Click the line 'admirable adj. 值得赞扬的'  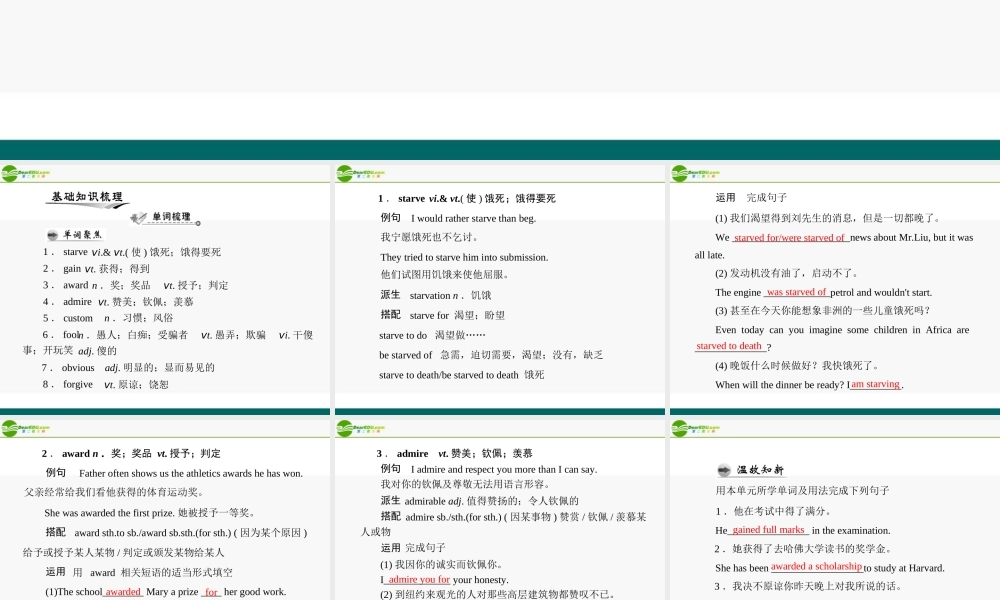tap(492, 501)
